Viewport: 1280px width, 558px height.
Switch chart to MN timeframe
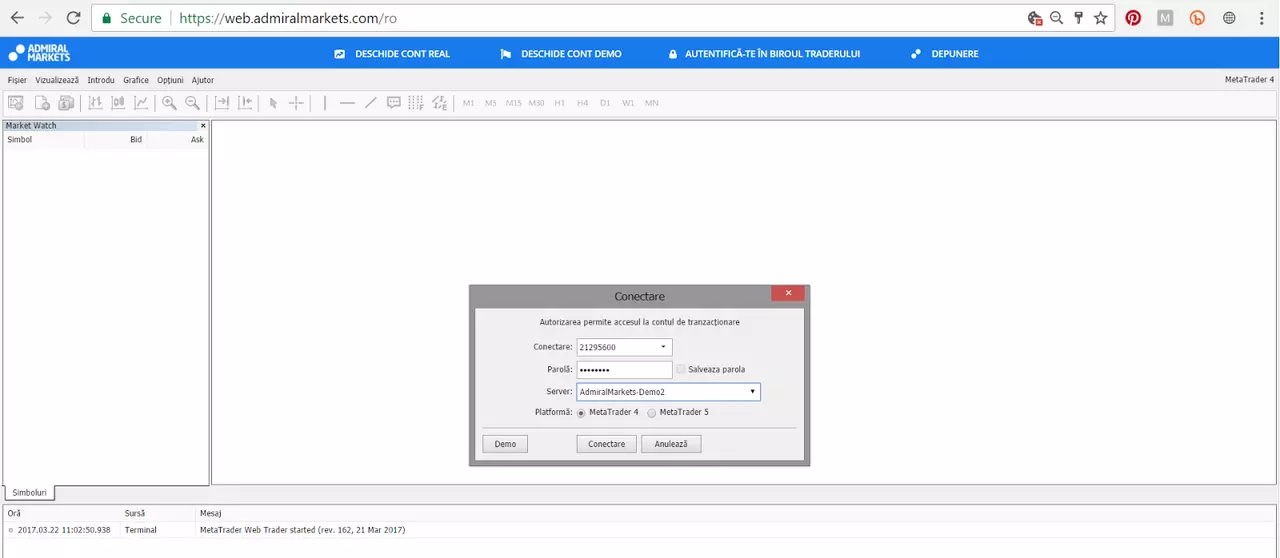(x=651, y=103)
